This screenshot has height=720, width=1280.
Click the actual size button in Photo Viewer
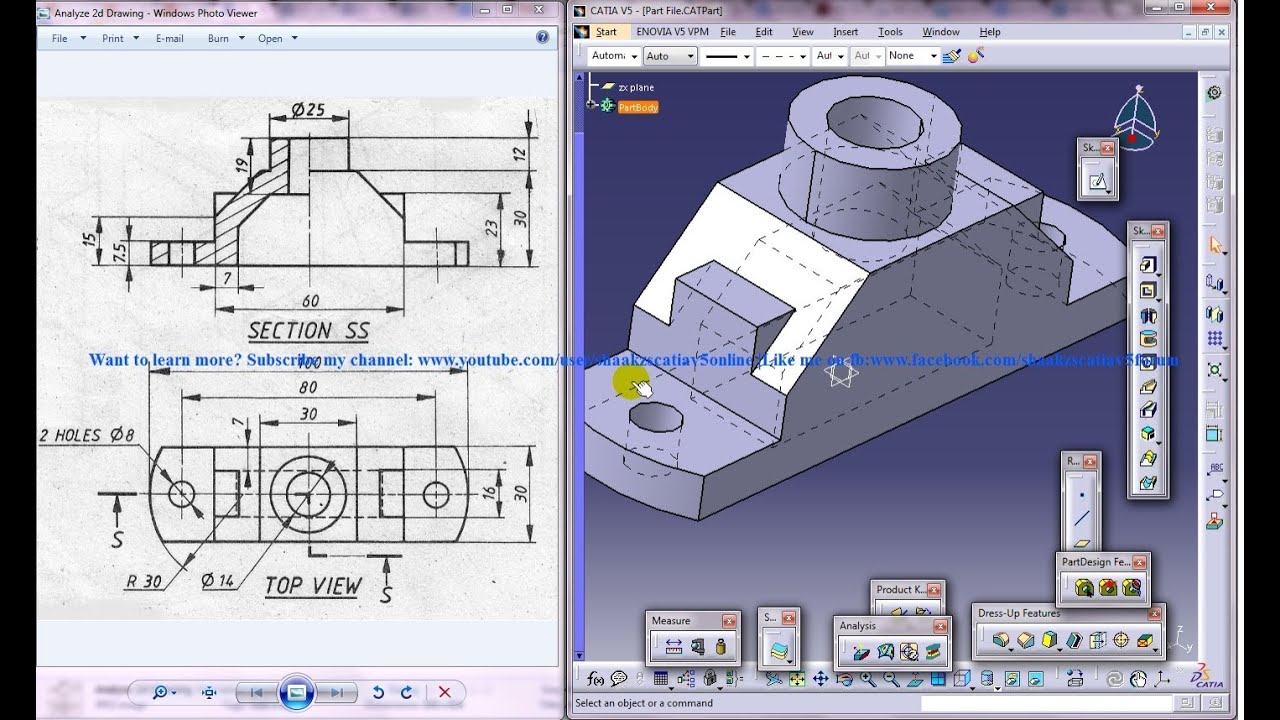point(209,692)
